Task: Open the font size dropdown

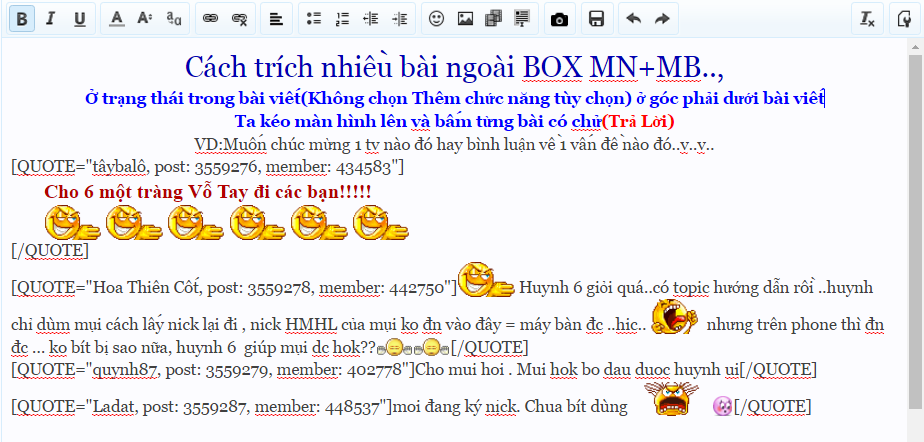Action: click(145, 19)
